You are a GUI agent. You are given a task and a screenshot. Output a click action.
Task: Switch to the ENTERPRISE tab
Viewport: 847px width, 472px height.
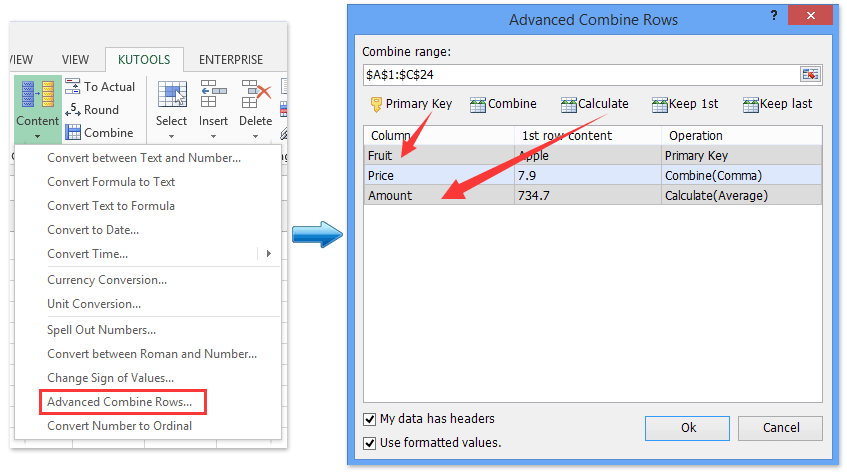(231, 60)
